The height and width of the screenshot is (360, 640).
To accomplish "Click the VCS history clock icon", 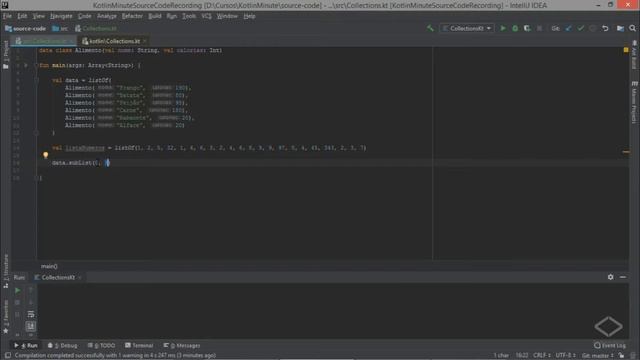I will click(x=593, y=28).
